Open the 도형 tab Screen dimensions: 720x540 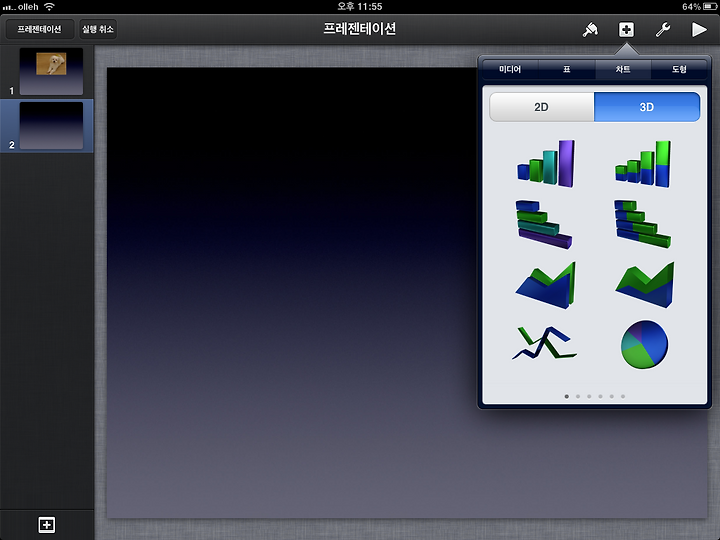(679, 69)
